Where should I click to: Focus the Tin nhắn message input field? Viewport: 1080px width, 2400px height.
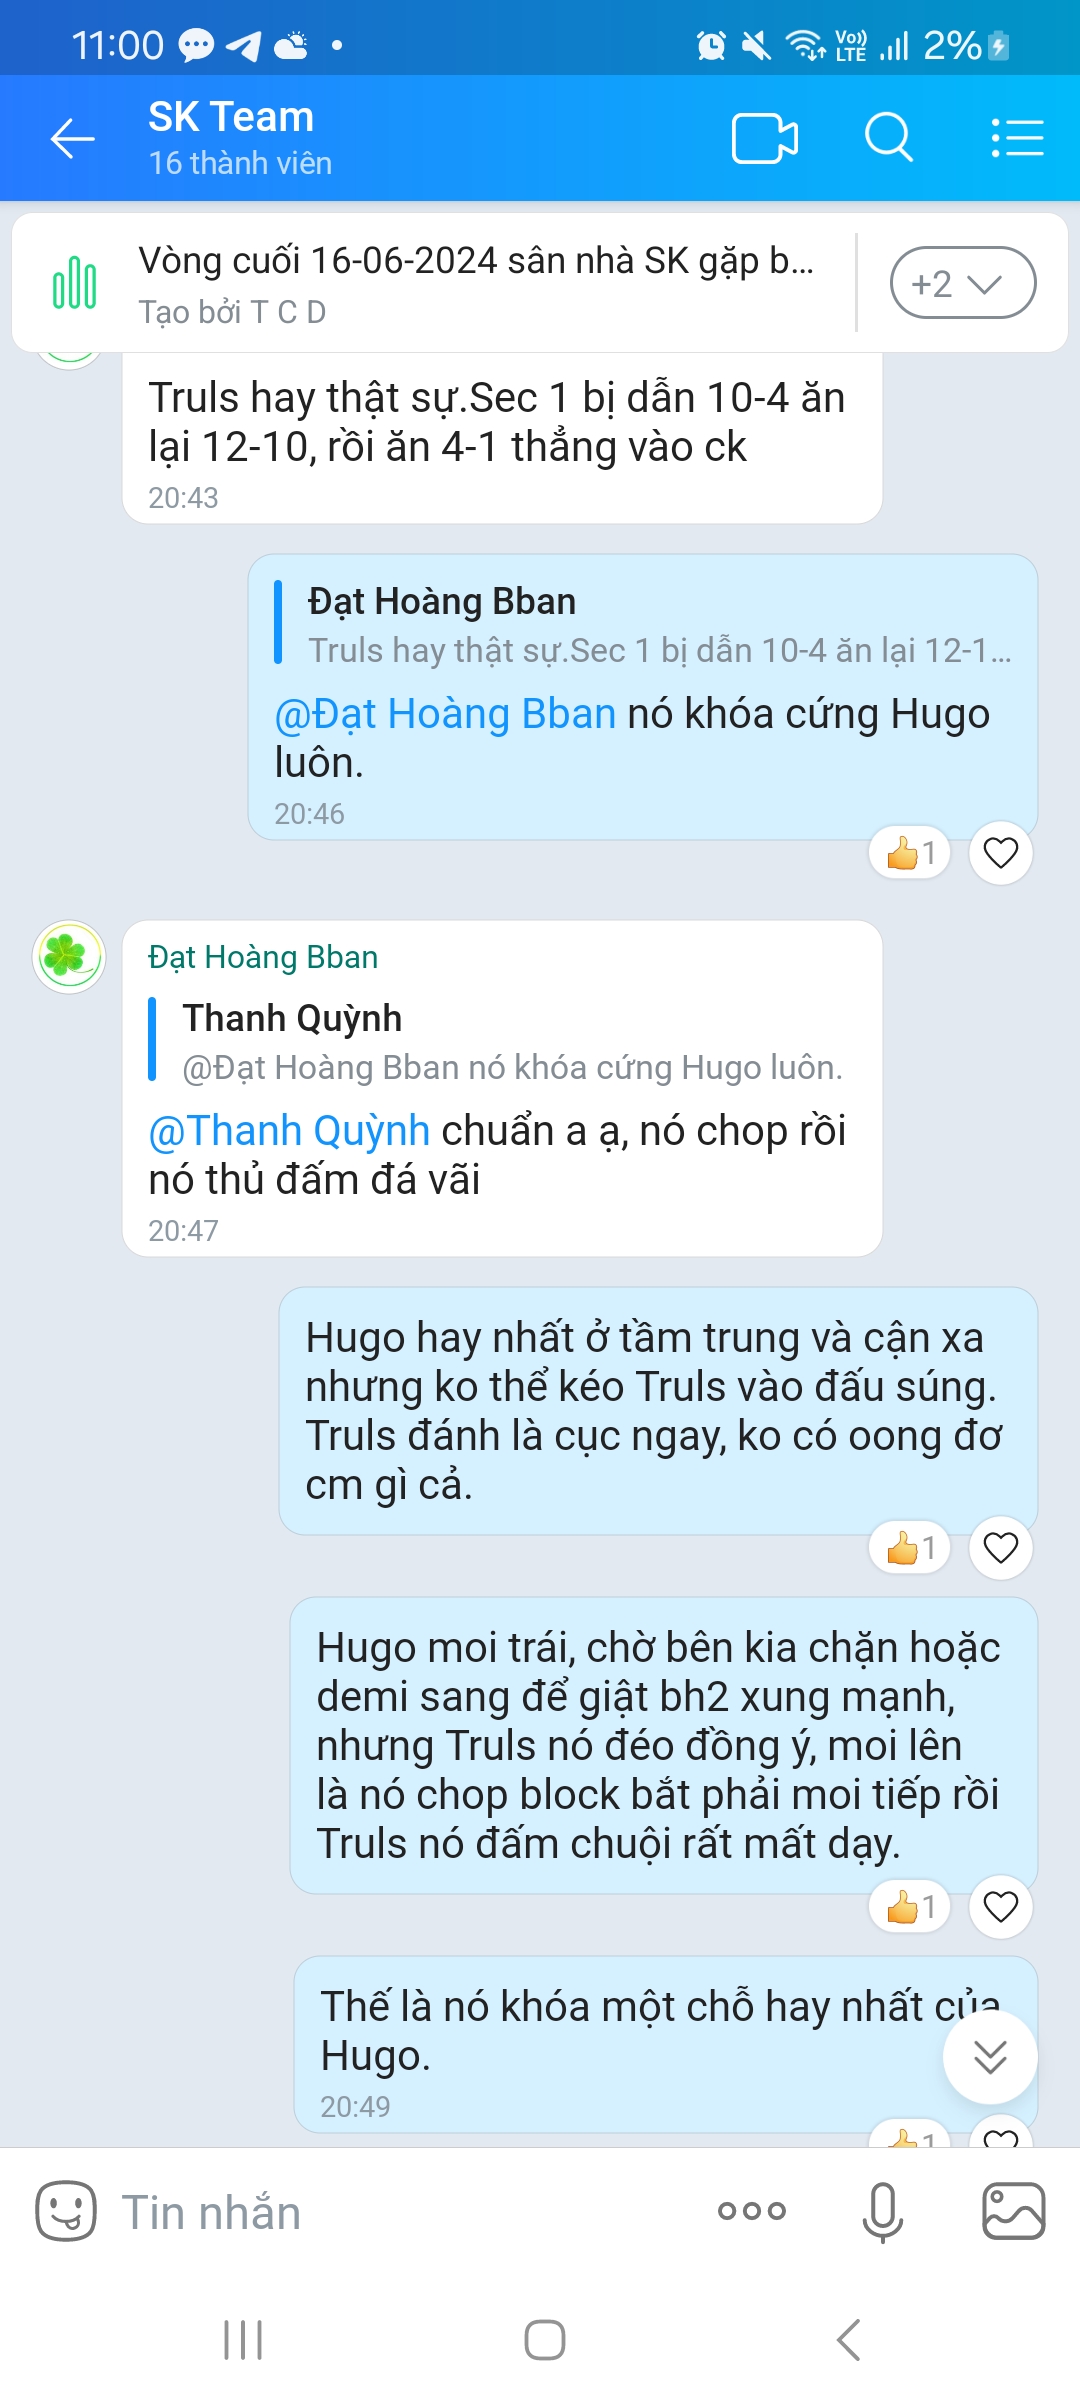pyautogui.click(x=400, y=2212)
